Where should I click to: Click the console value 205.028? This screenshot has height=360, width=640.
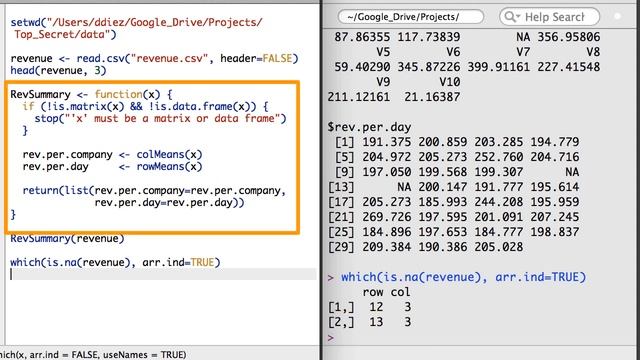click(x=498, y=247)
